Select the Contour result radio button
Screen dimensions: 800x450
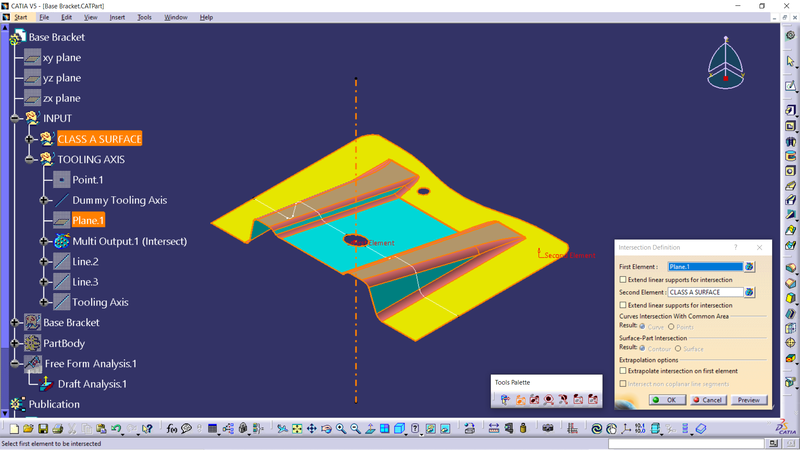[x=642, y=348]
